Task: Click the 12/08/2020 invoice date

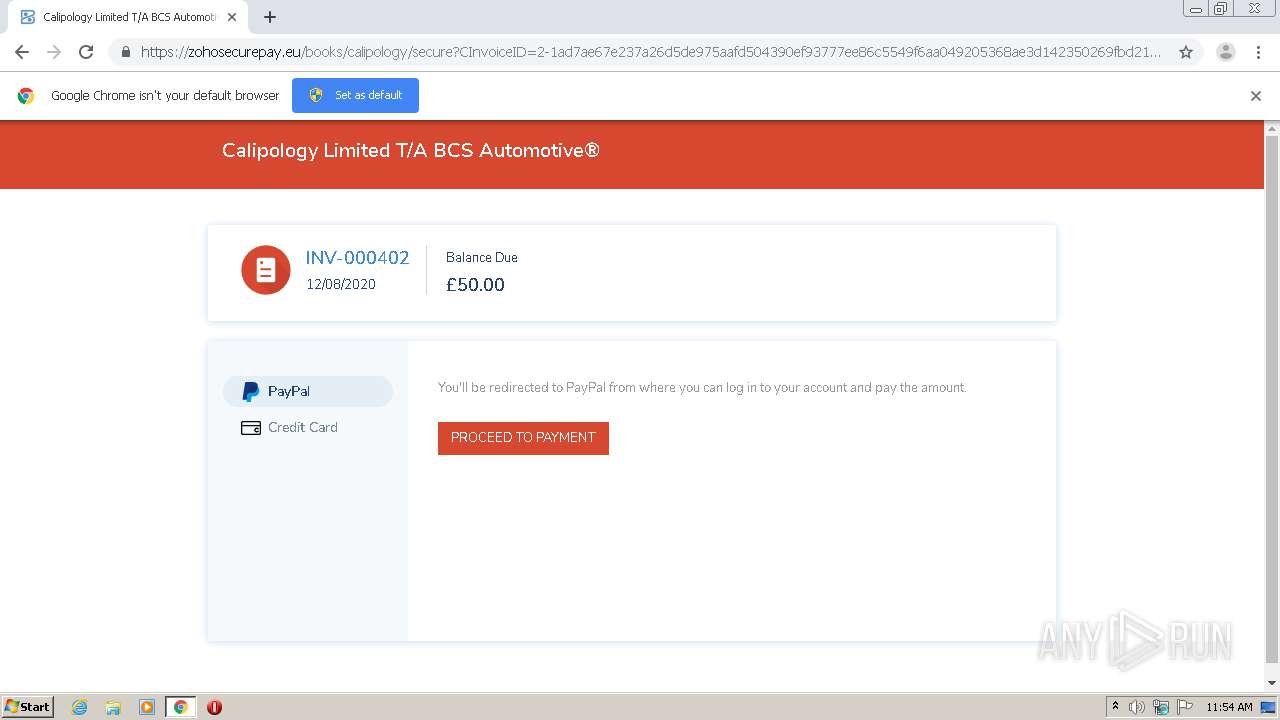Action: (341, 285)
